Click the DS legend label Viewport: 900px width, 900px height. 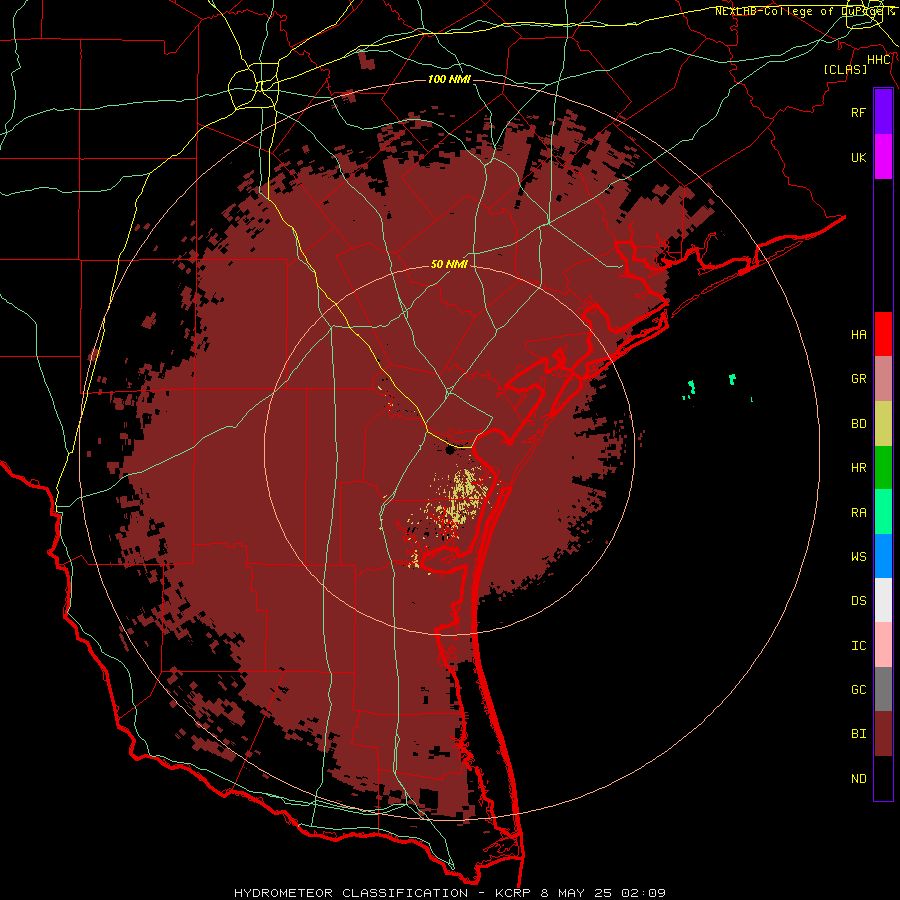click(x=858, y=601)
